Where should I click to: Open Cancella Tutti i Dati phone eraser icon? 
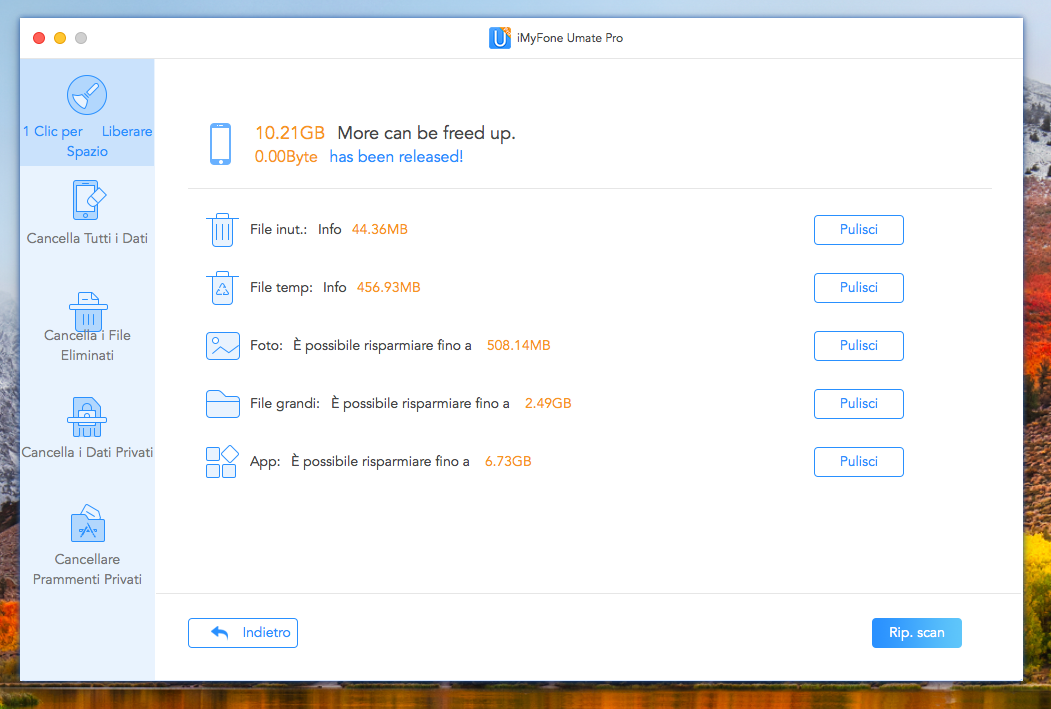[88, 200]
